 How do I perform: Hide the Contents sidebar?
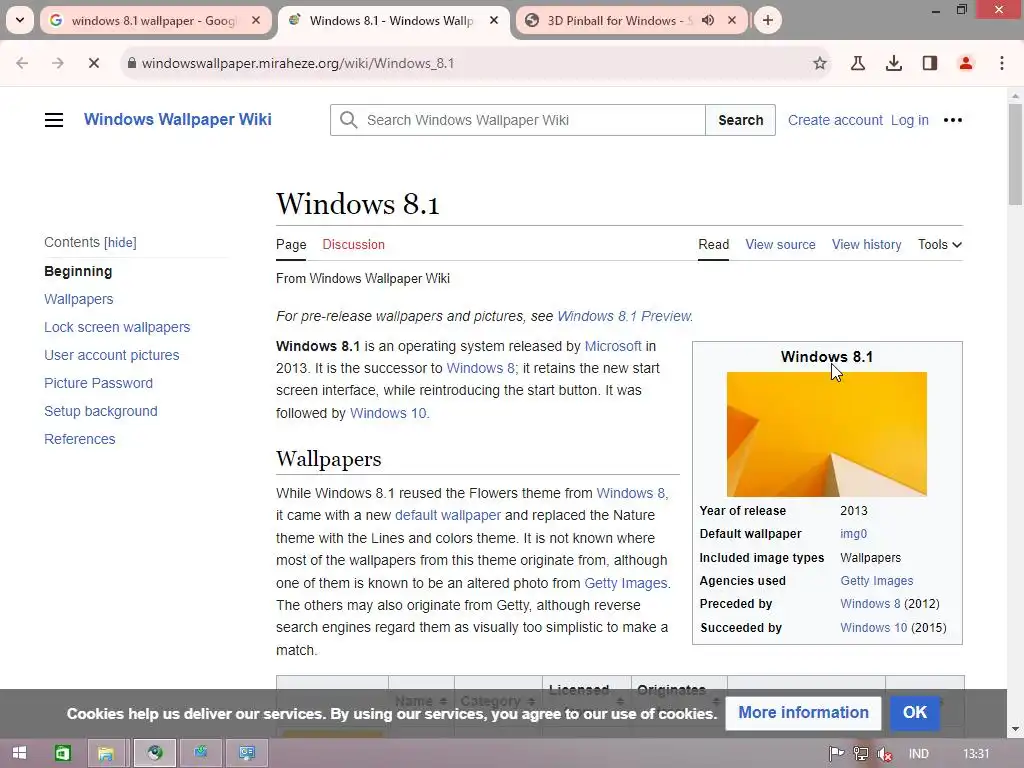pos(121,242)
